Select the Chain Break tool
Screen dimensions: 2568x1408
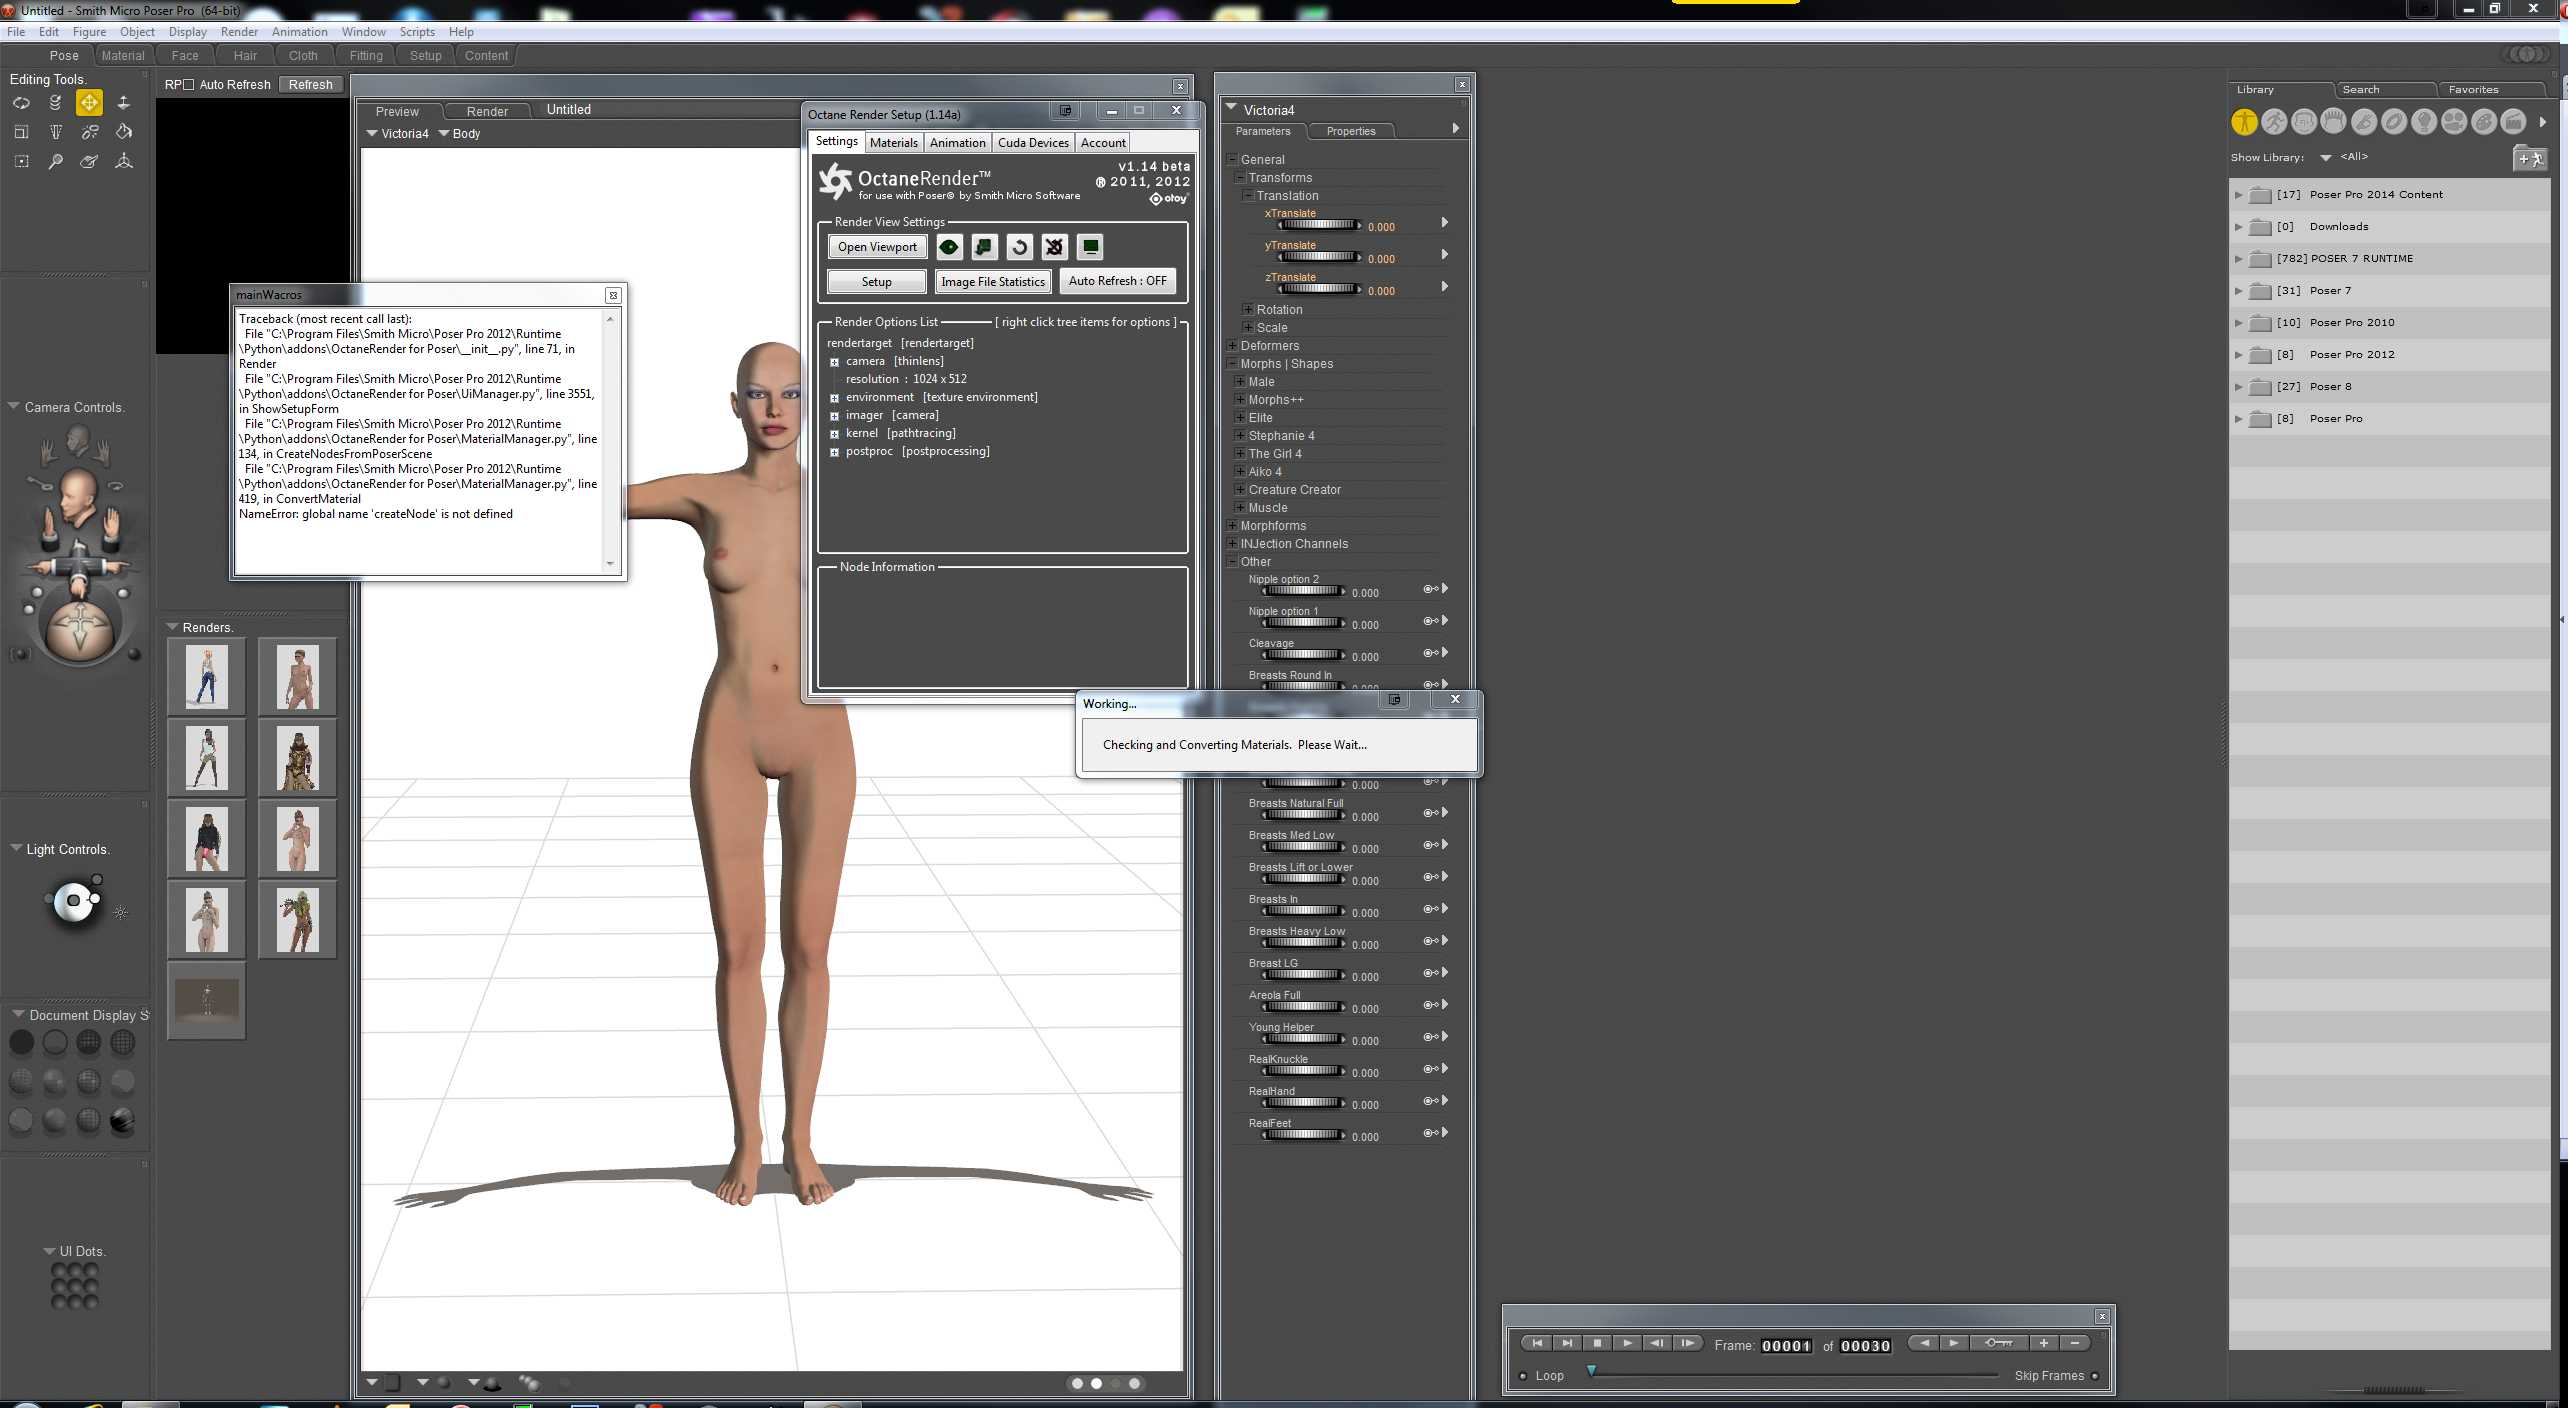point(89,132)
